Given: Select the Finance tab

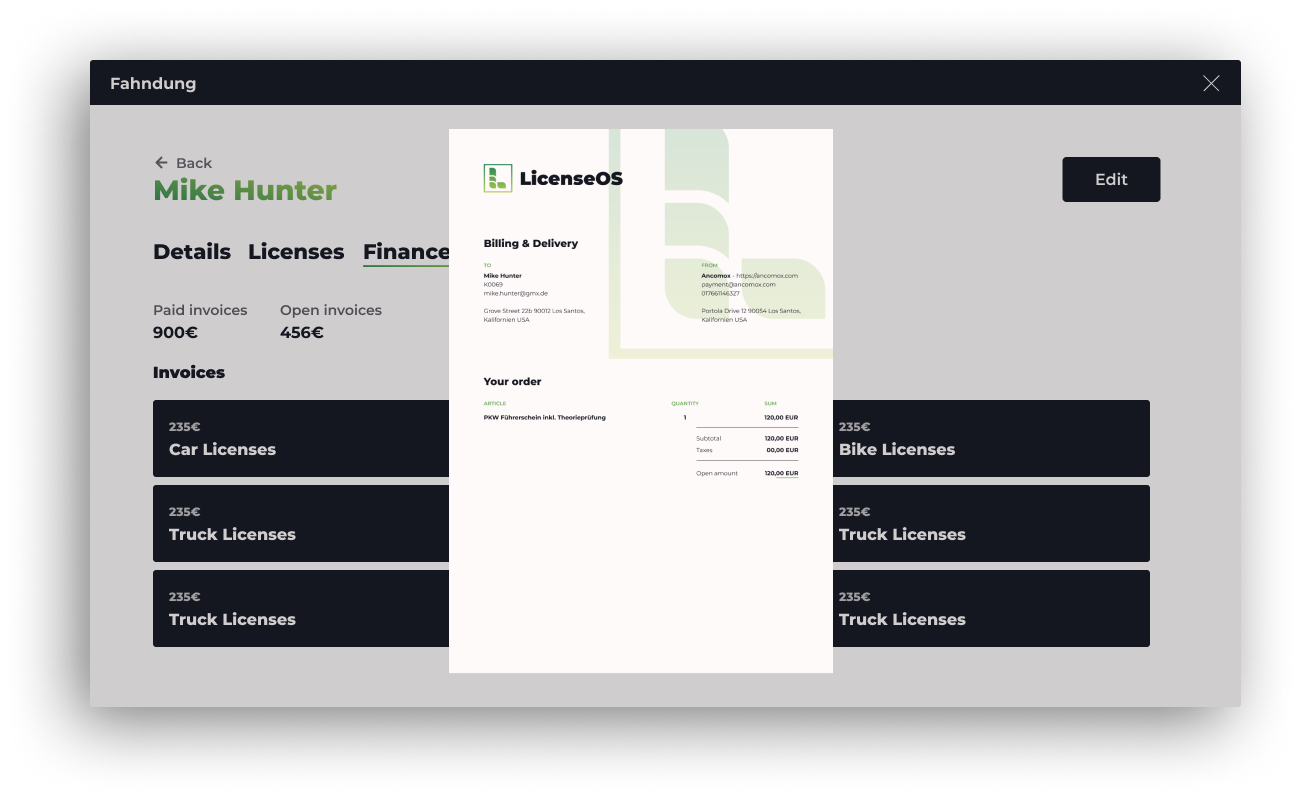Looking at the screenshot, I should coord(405,252).
